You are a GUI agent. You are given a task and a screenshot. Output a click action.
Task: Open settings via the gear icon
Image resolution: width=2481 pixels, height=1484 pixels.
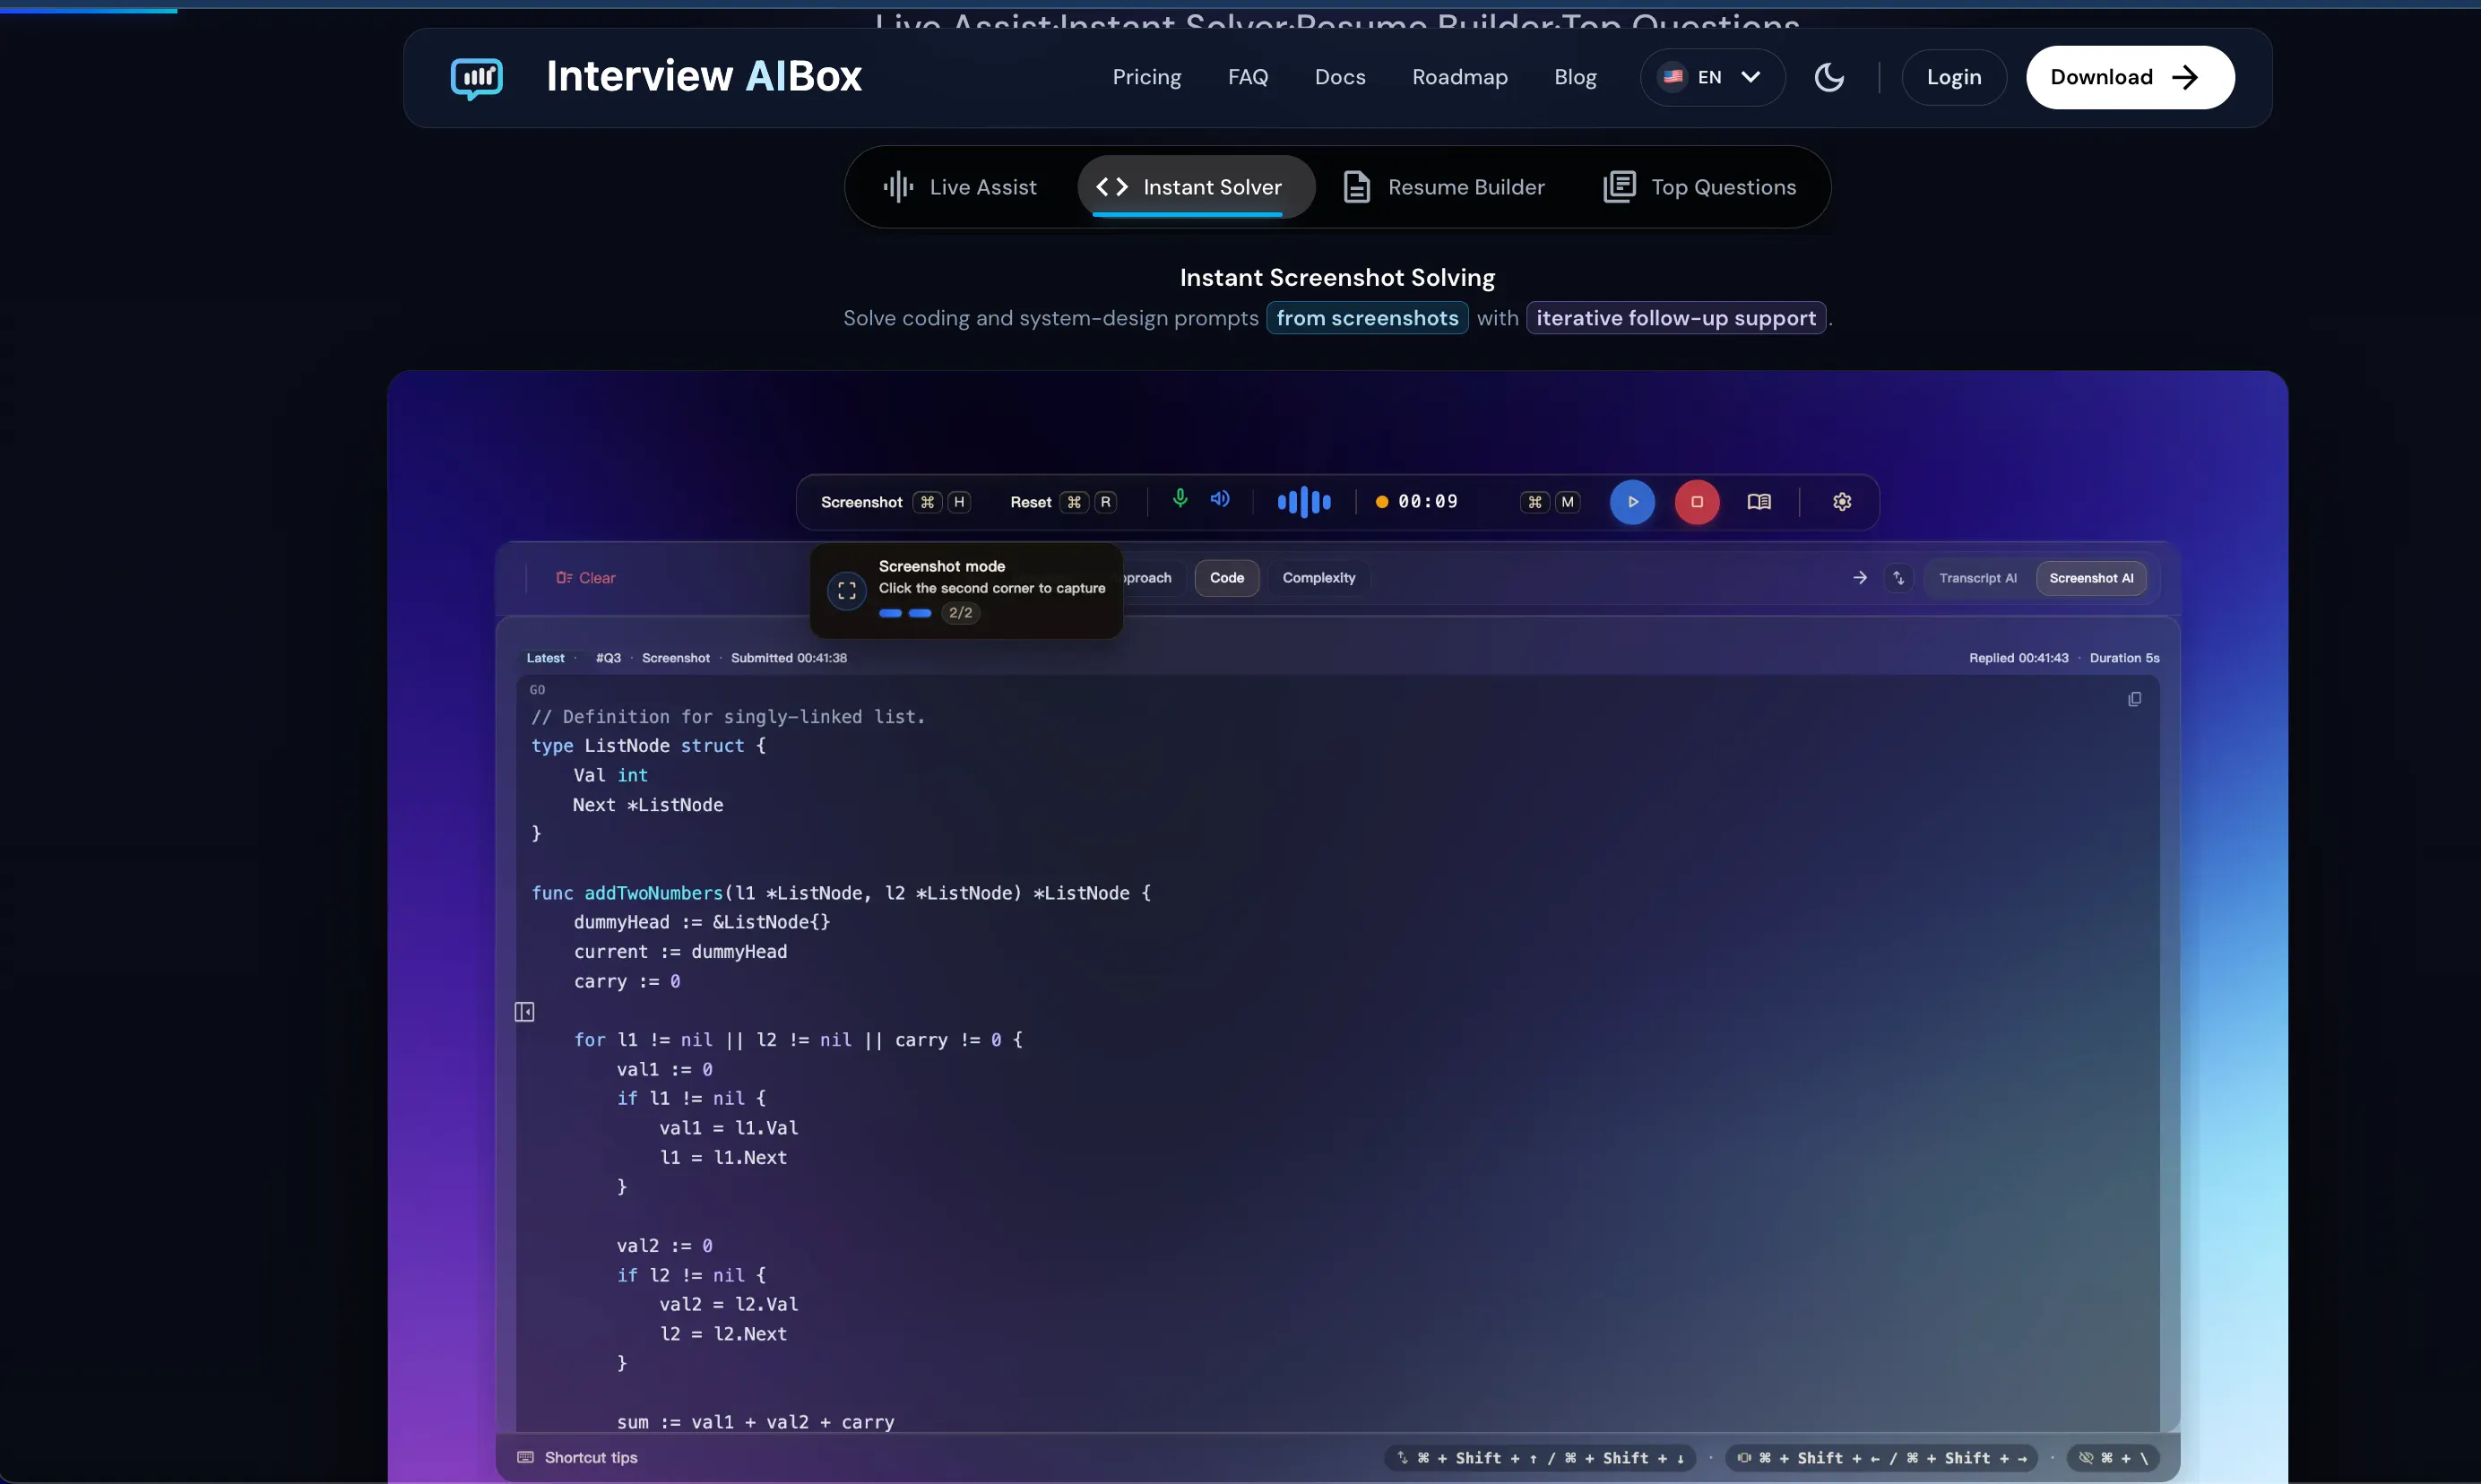[1842, 502]
